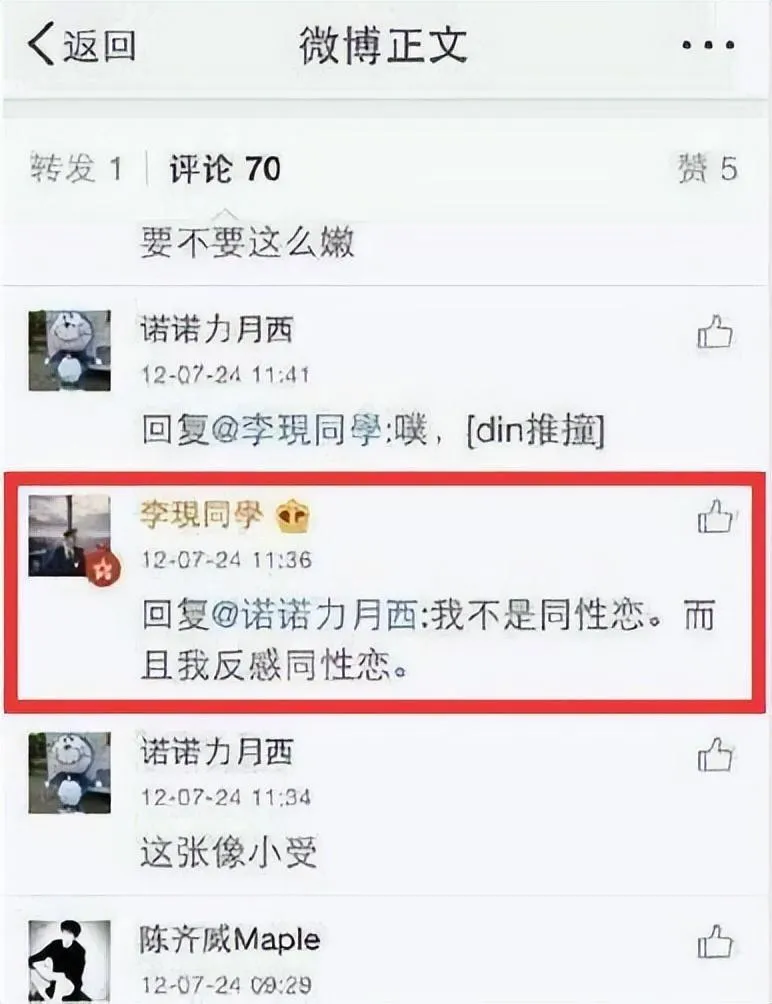
Task: Open the Doraemon avatar on the 11:34 comment
Action: [x=70, y=773]
